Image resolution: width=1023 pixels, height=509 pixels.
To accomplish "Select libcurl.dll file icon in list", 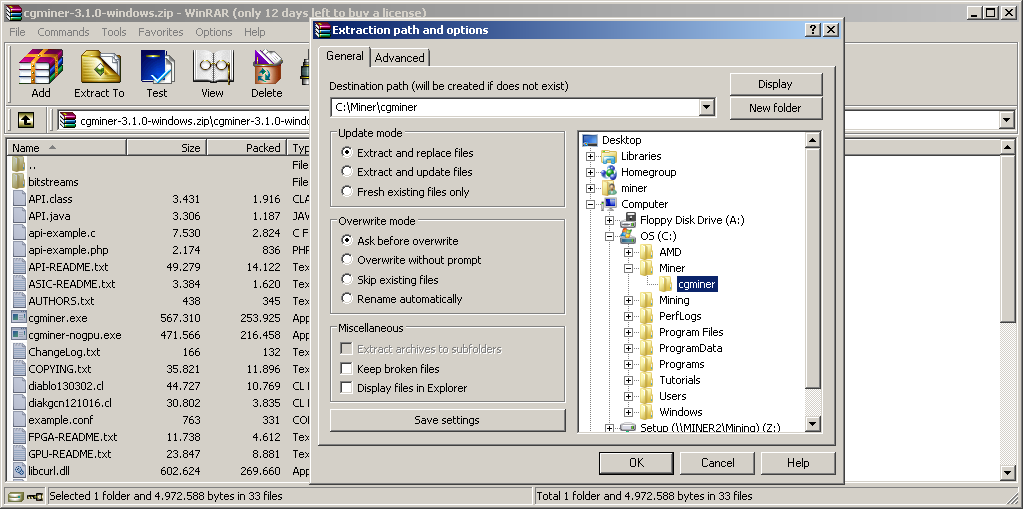I will (19, 470).
